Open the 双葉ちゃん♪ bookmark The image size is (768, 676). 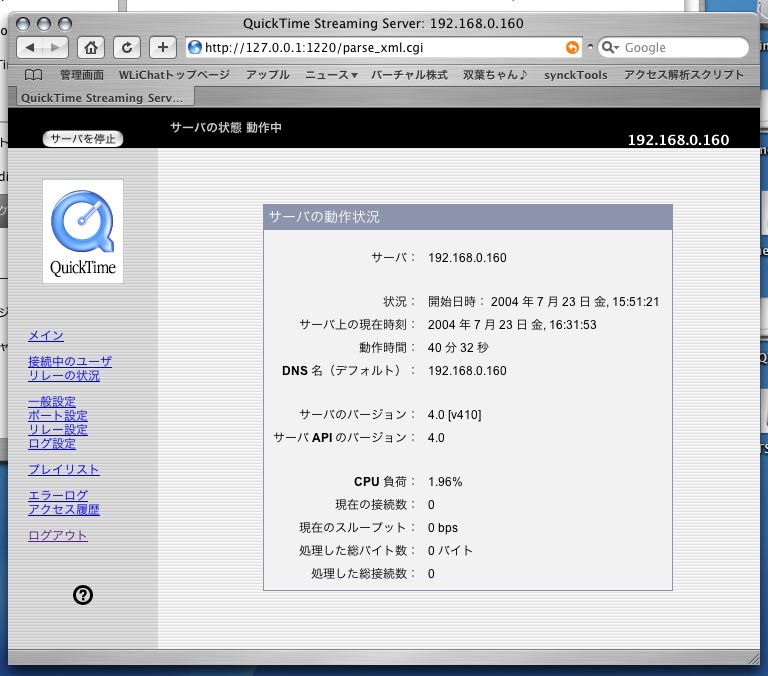click(x=495, y=75)
